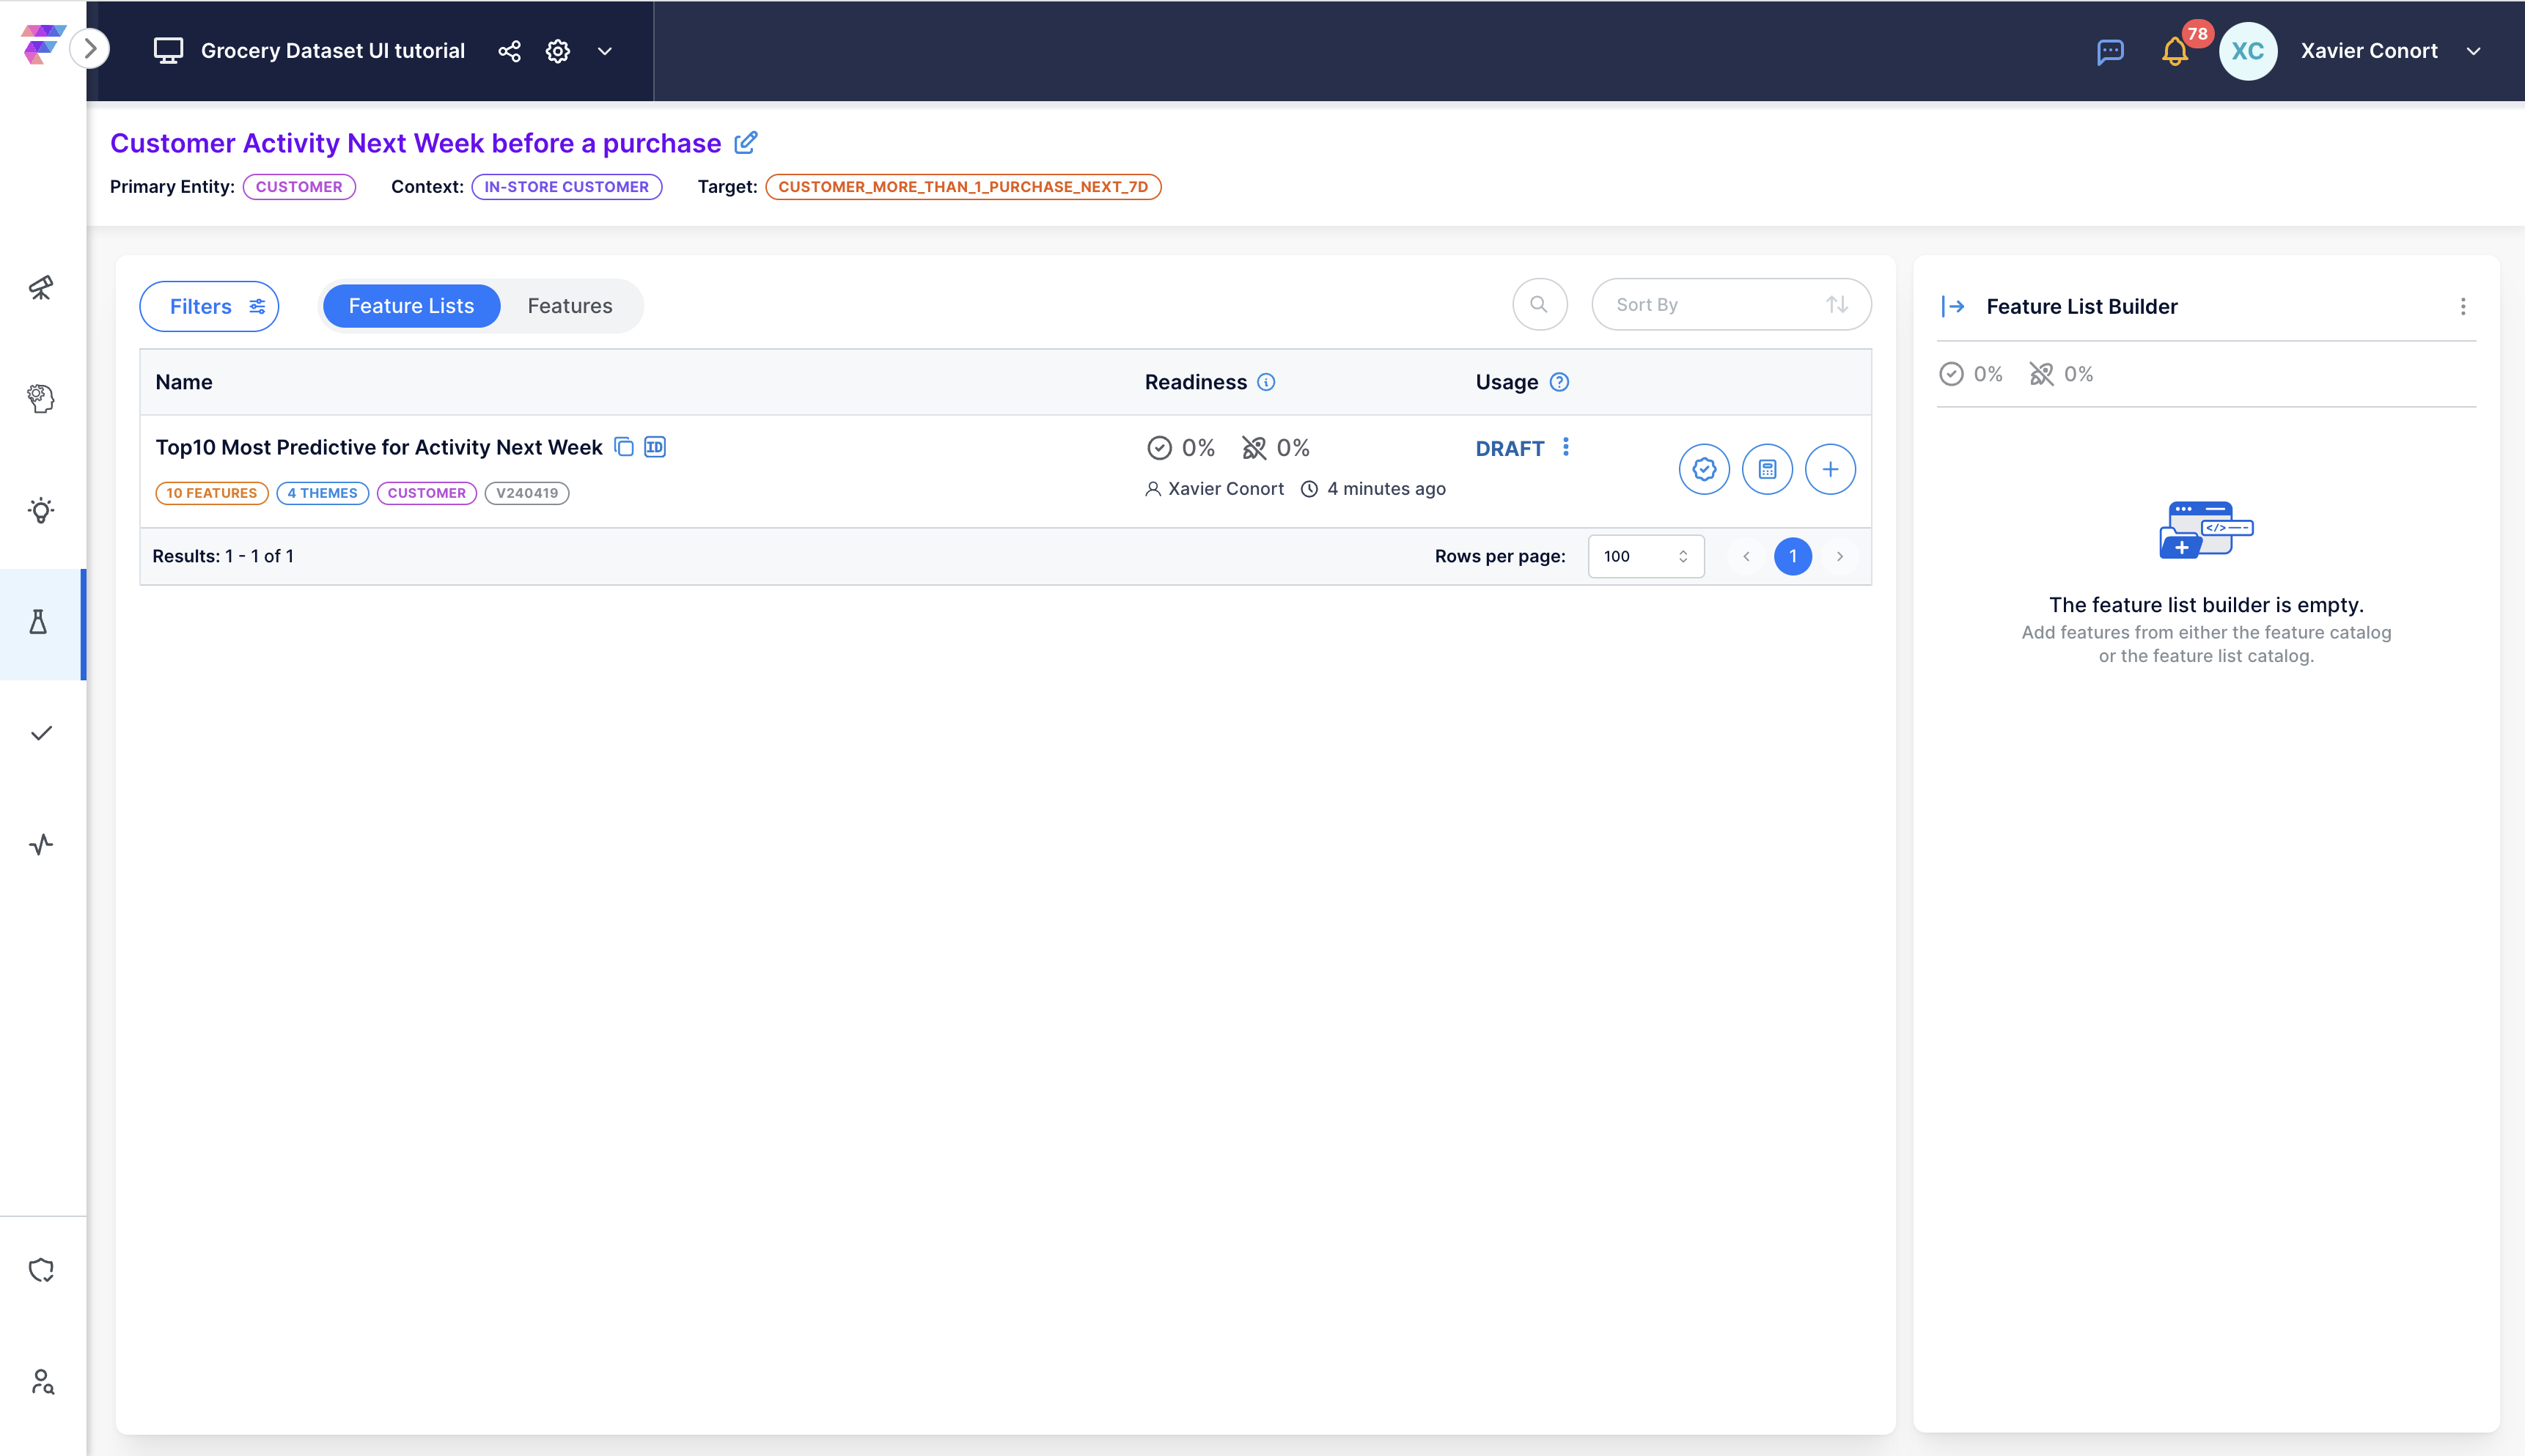Expand the Xavier Conort user menu chevron
Viewport: 2525px width, 1456px height.
[x=2474, y=51]
